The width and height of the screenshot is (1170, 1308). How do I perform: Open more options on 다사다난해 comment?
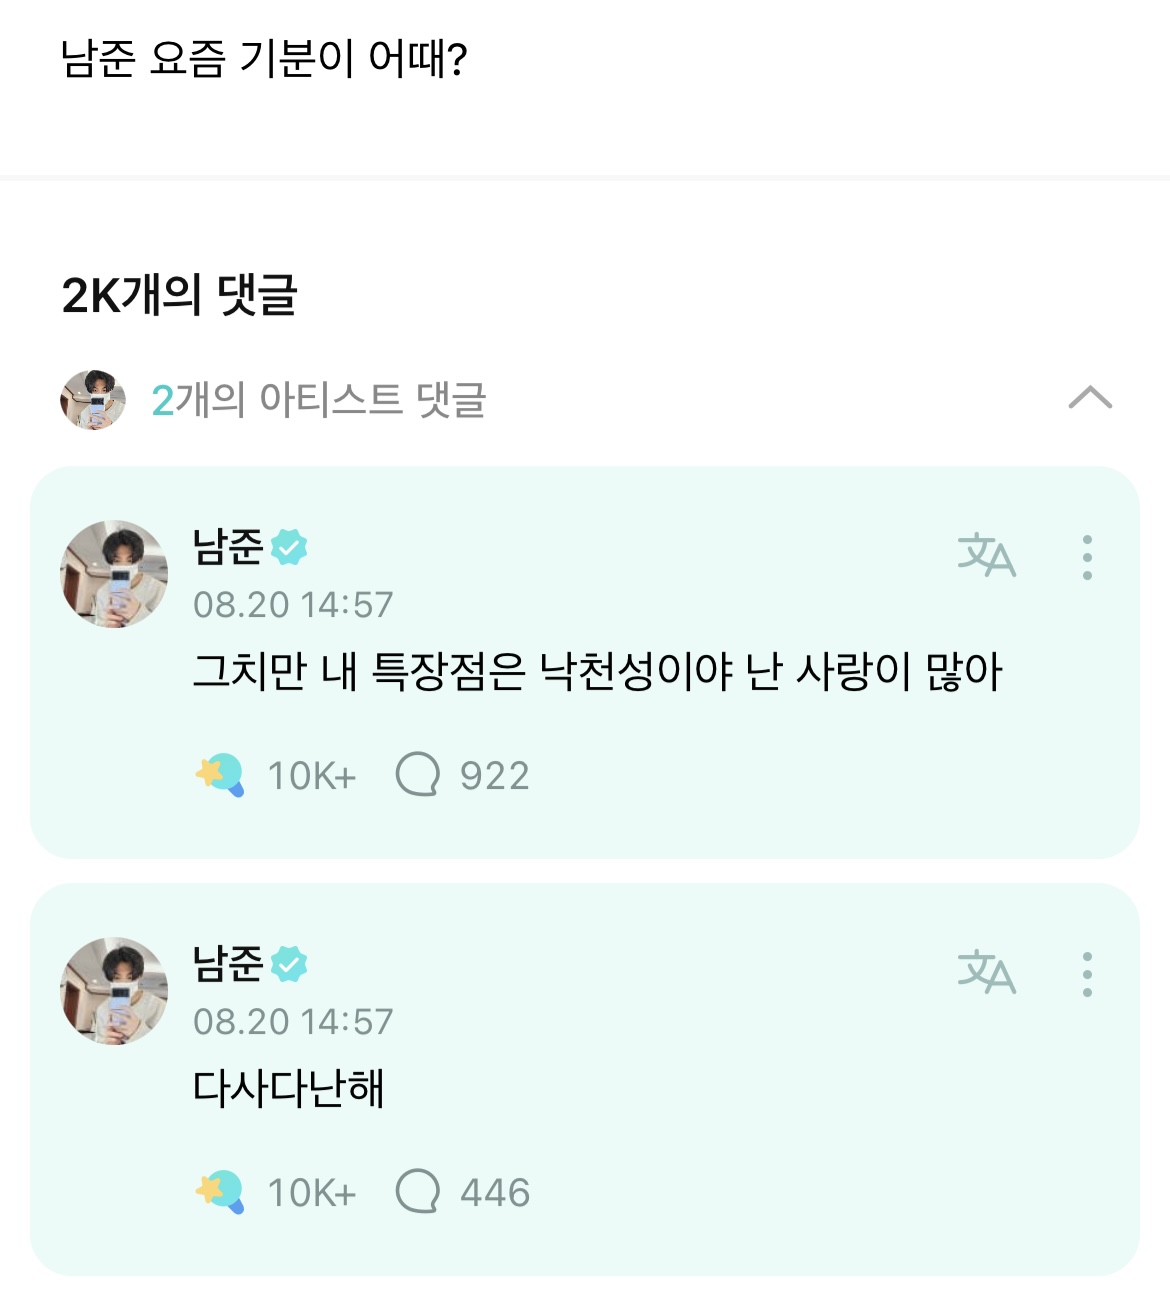click(1087, 974)
